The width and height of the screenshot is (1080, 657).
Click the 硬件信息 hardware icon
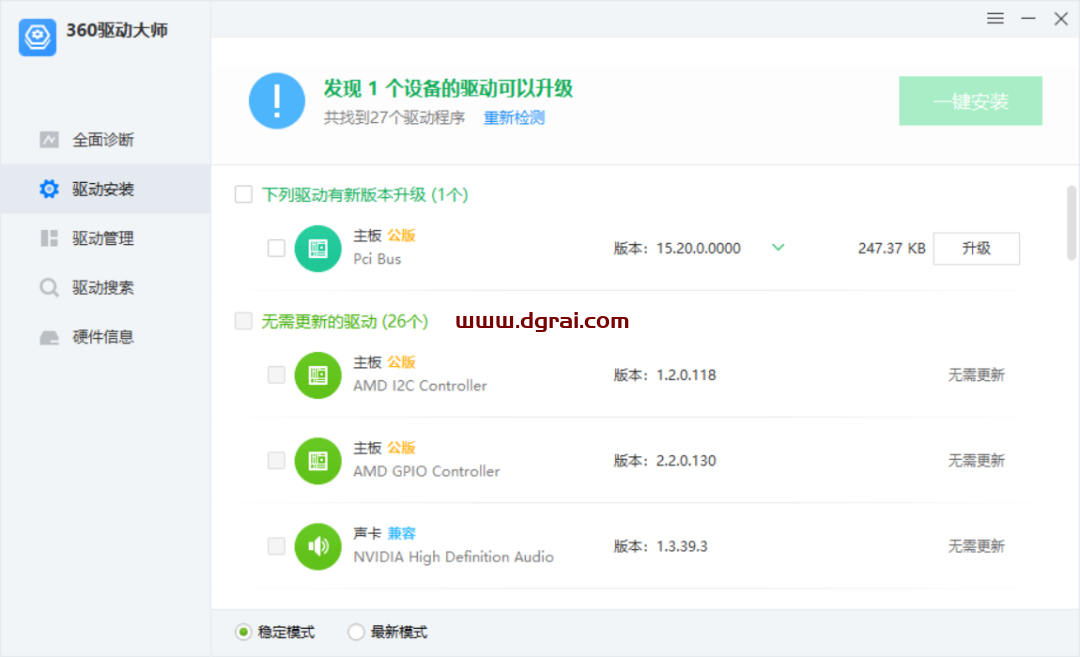pyautogui.click(x=49, y=337)
